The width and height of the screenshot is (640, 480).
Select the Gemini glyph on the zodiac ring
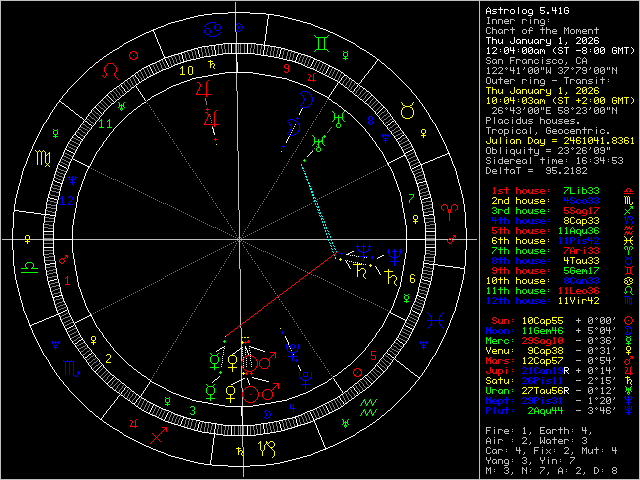click(x=321, y=44)
